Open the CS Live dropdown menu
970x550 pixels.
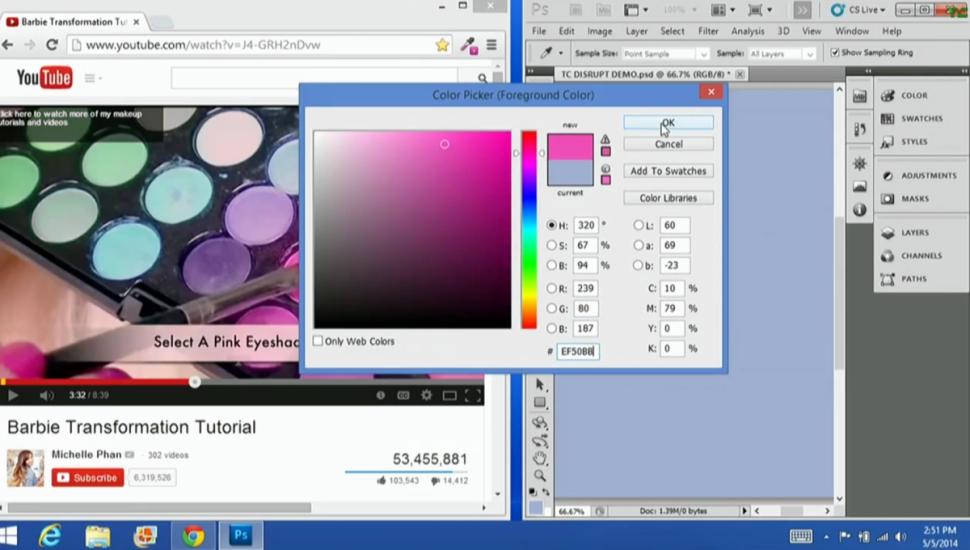click(864, 10)
